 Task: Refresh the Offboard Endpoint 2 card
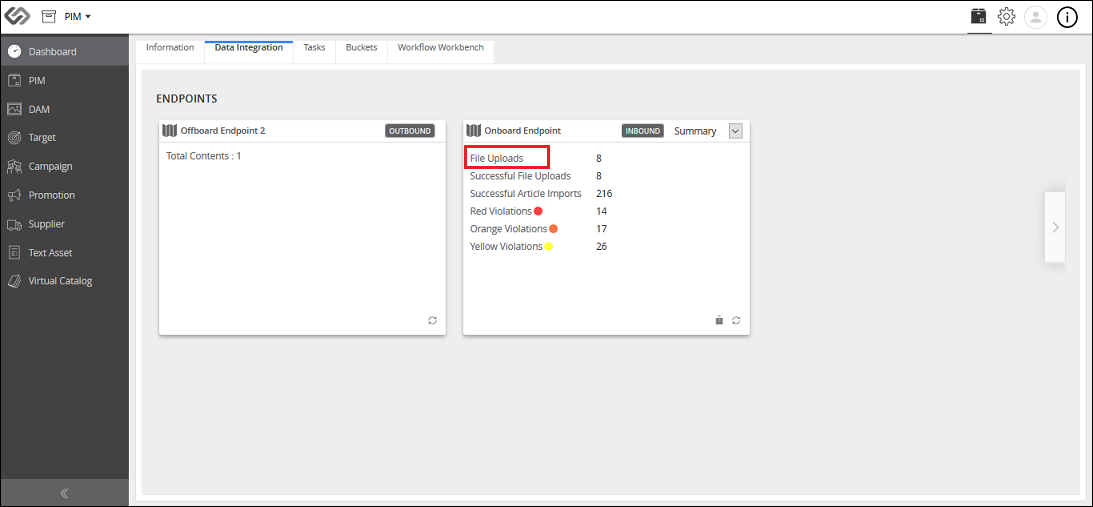tap(432, 320)
